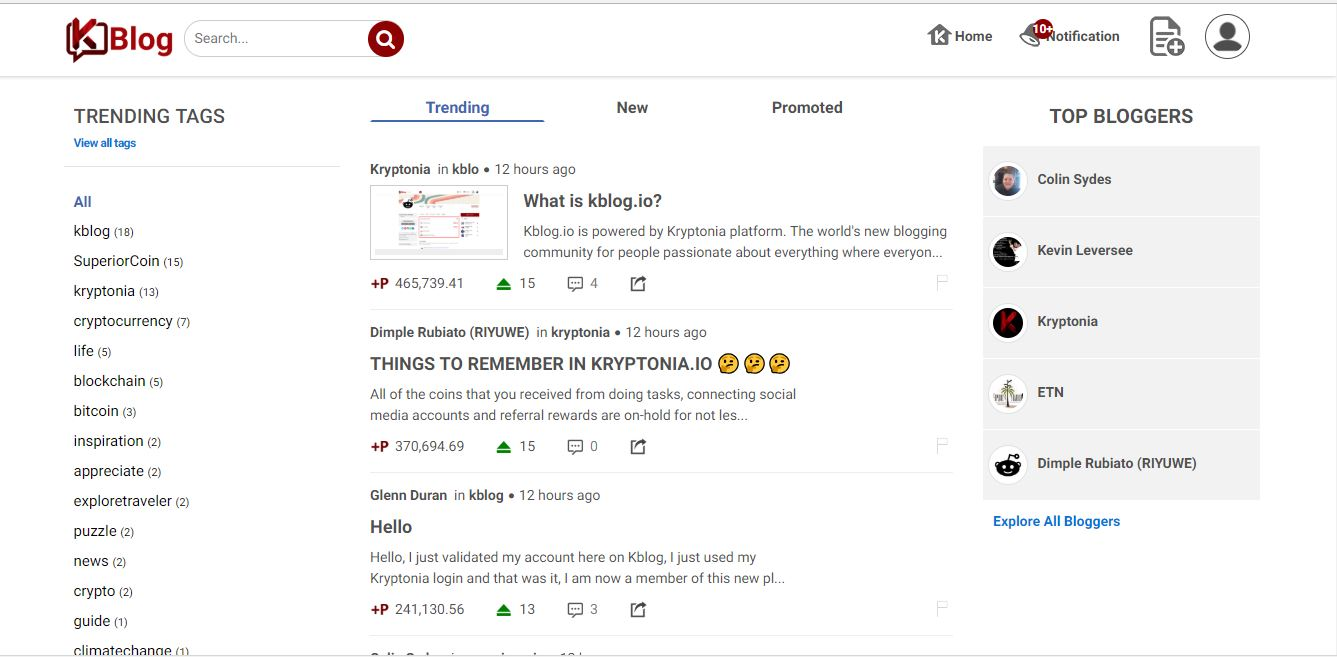Click Kevin Leversee avatar in Top Bloggers
Screen dimensions: 1337x657
click(1008, 252)
